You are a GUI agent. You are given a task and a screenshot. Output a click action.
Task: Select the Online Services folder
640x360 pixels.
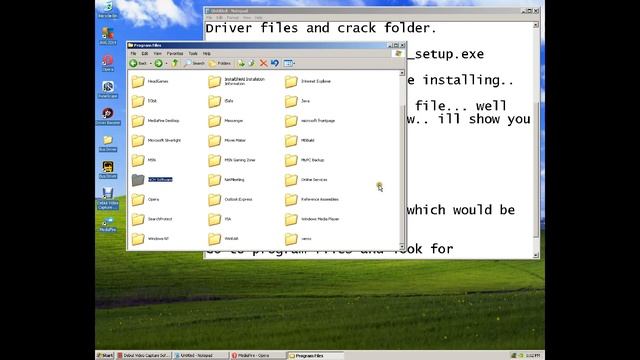pyautogui.click(x=306, y=180)
